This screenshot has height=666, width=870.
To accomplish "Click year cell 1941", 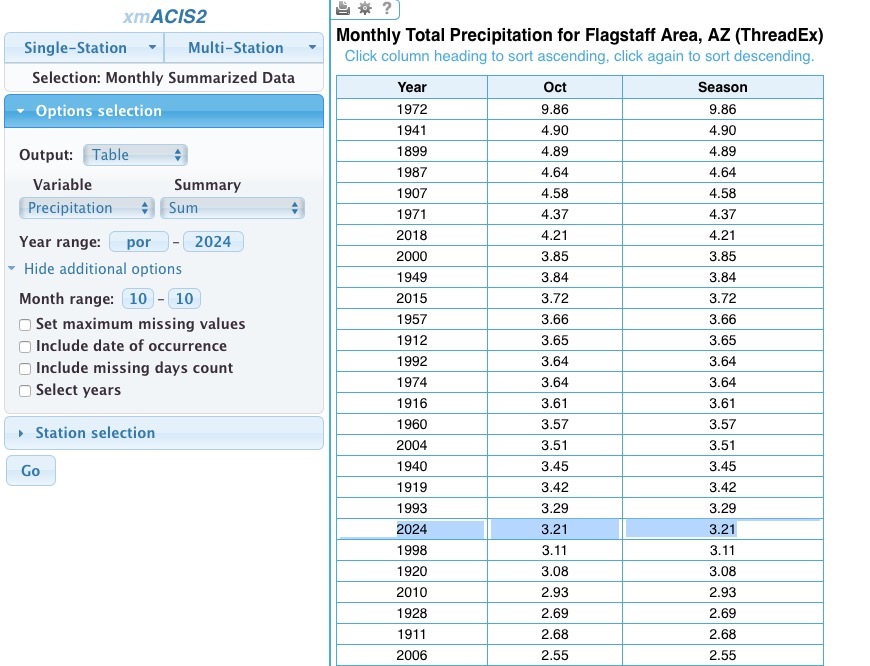I will click(412, 130).
